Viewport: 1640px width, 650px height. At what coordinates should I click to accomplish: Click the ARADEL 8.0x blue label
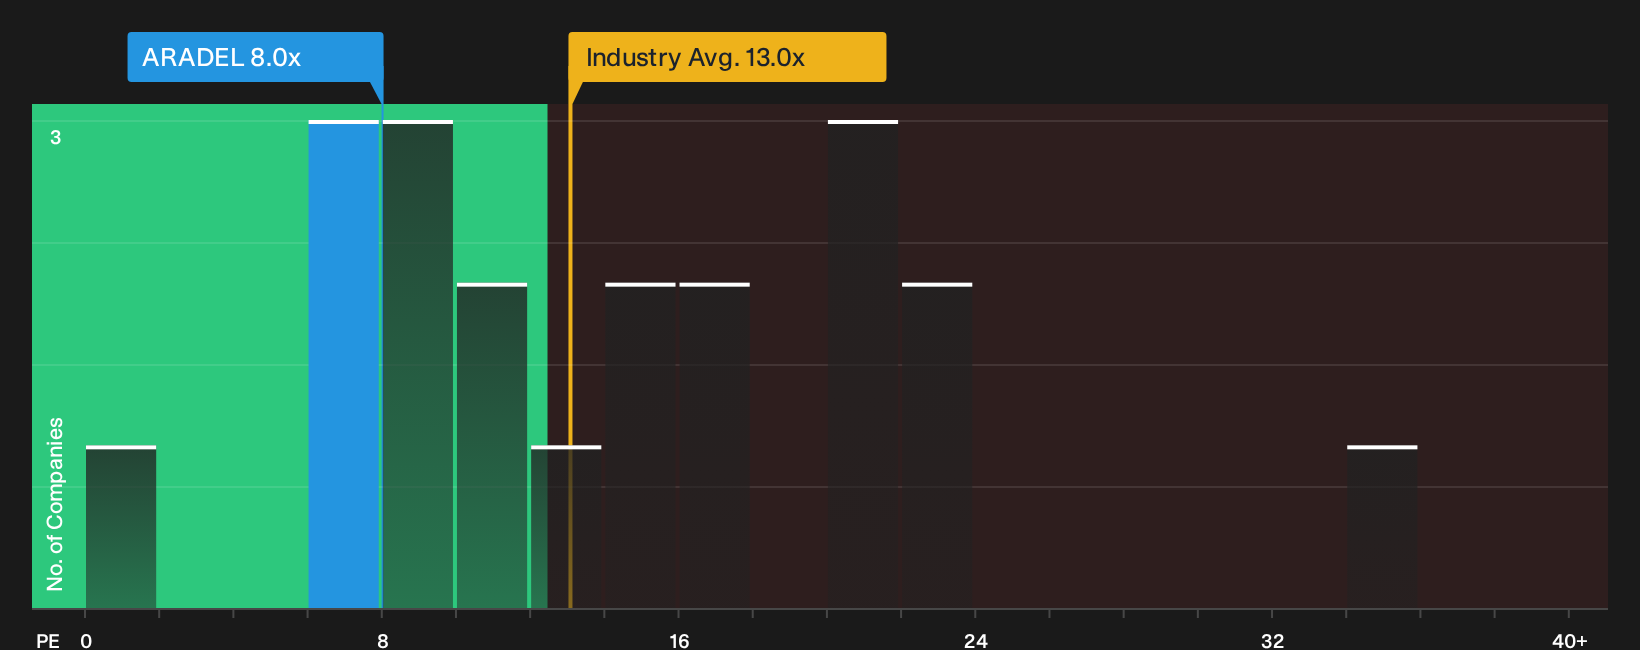coord(255,57)
